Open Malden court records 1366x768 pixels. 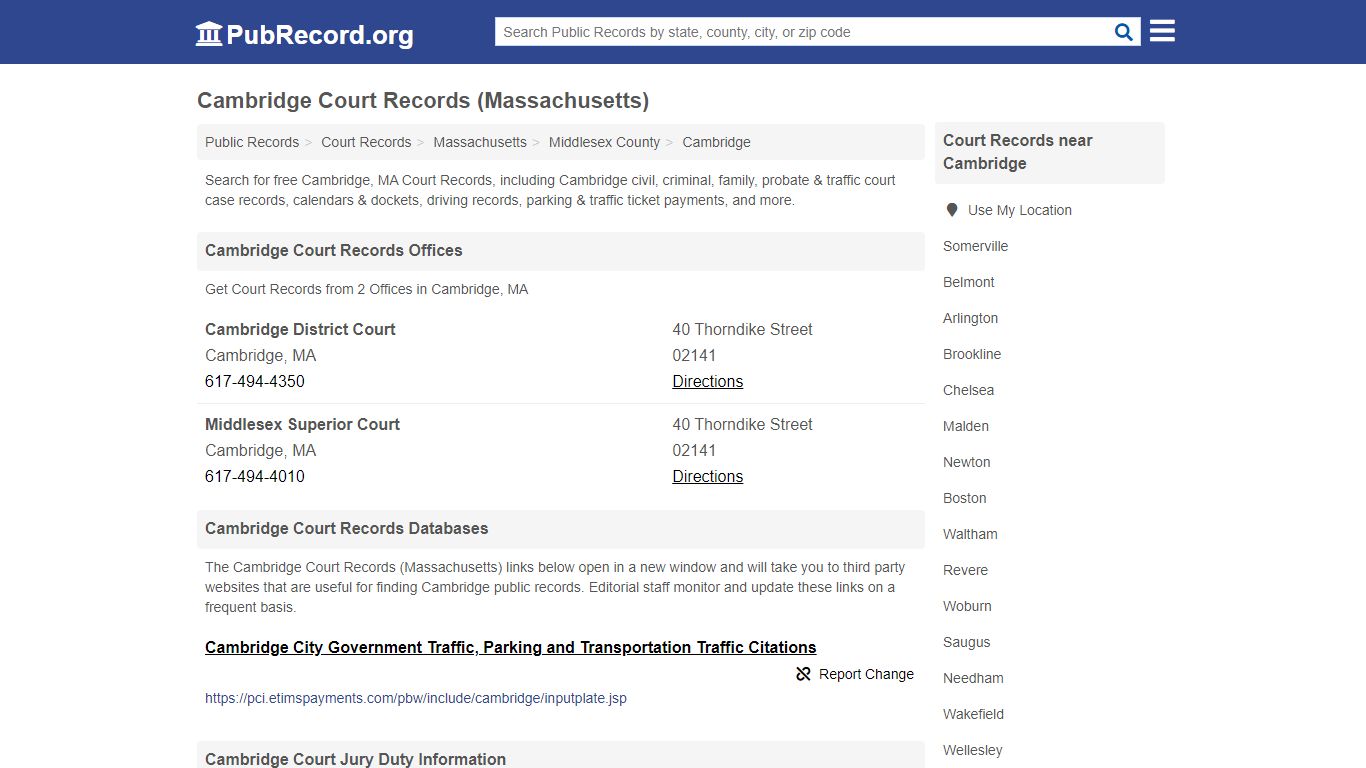(x=966, y=426)
